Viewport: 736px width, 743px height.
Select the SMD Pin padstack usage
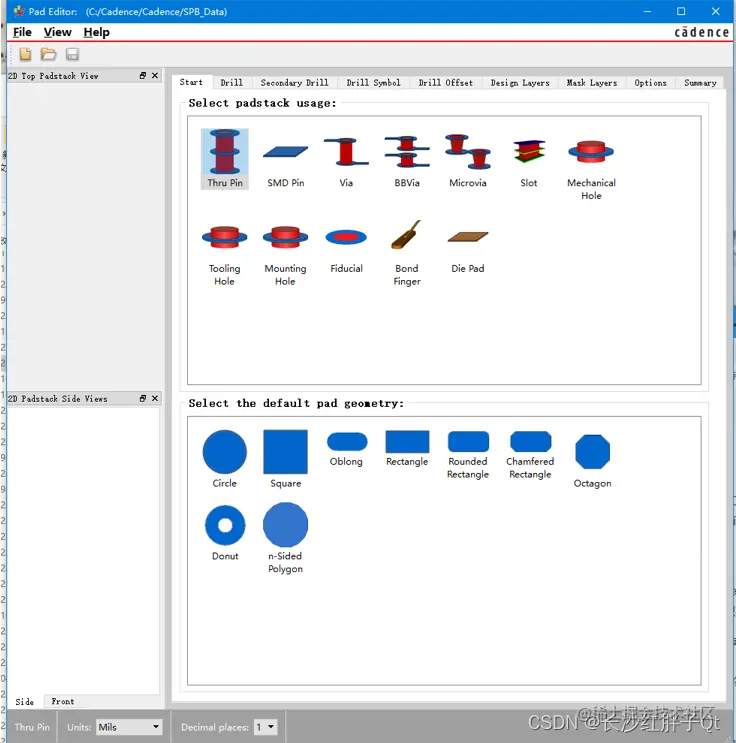[x=285, y=159]
